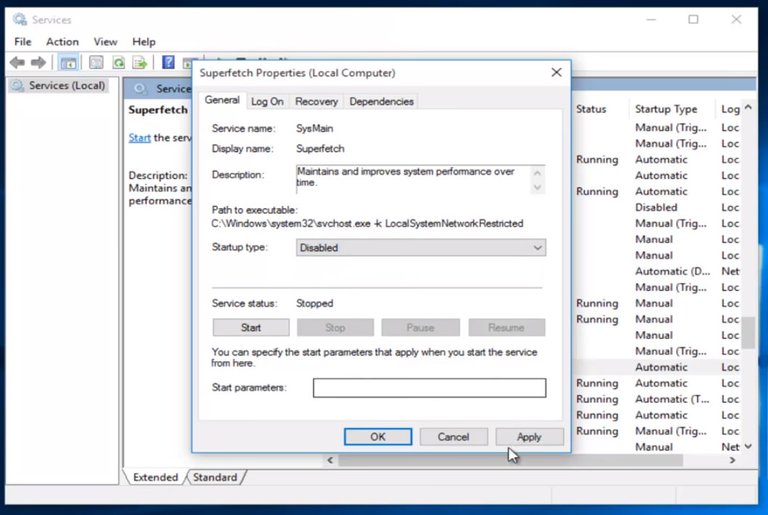Click the OK button
Screen dimensions: 768x515
[378, 437]
